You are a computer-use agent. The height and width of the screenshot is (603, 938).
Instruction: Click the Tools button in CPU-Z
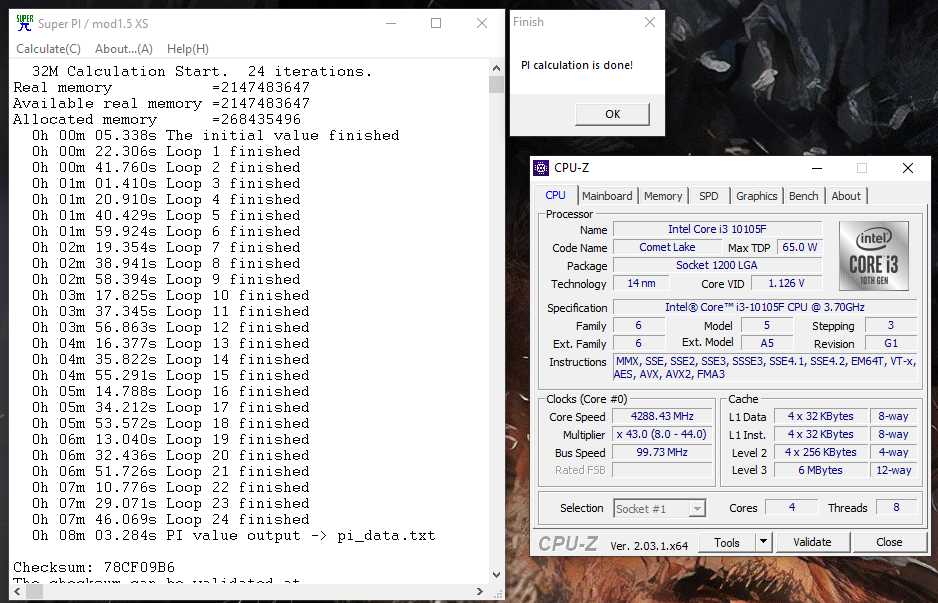pos(727,543)
